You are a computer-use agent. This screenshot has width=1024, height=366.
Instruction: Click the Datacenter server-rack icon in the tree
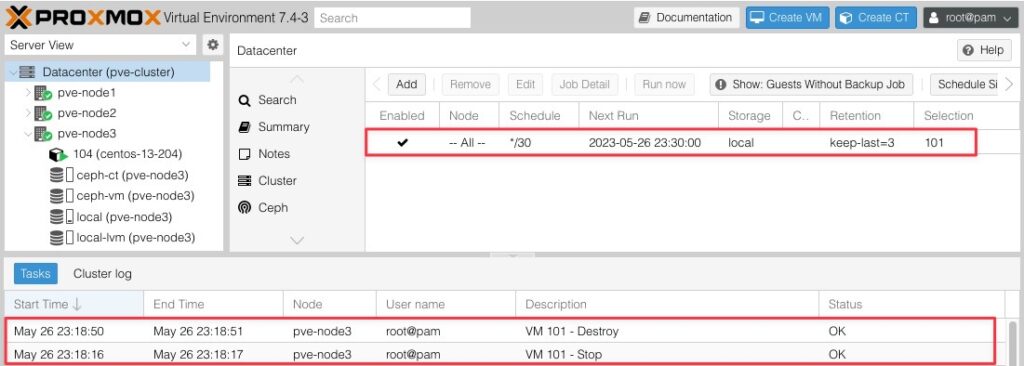(27, 72)
